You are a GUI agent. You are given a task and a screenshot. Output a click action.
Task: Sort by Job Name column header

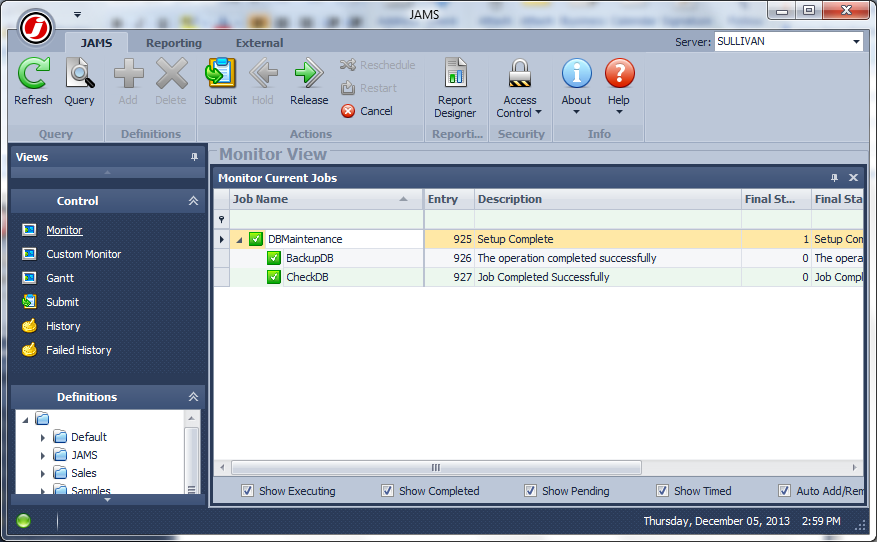click(327, 199)
